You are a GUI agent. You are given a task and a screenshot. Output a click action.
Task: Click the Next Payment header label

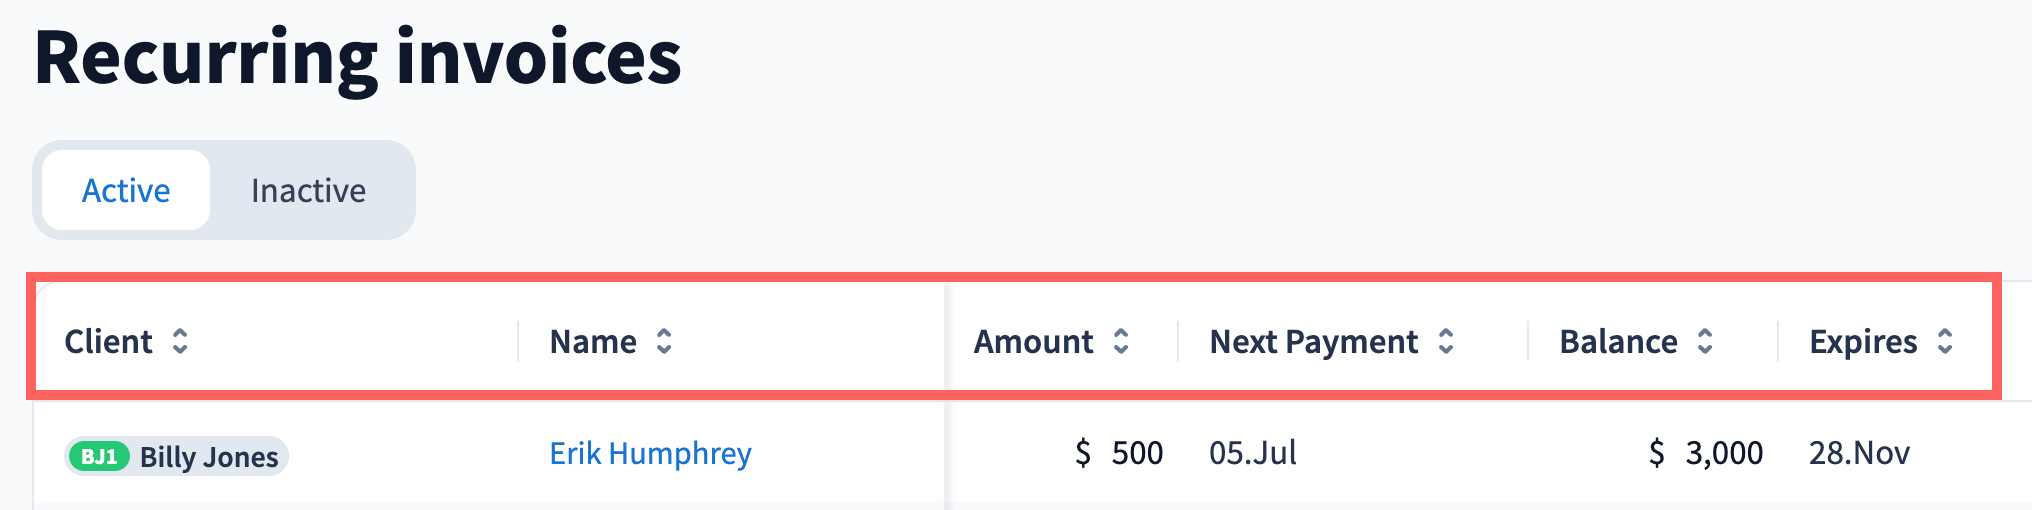1313,342
